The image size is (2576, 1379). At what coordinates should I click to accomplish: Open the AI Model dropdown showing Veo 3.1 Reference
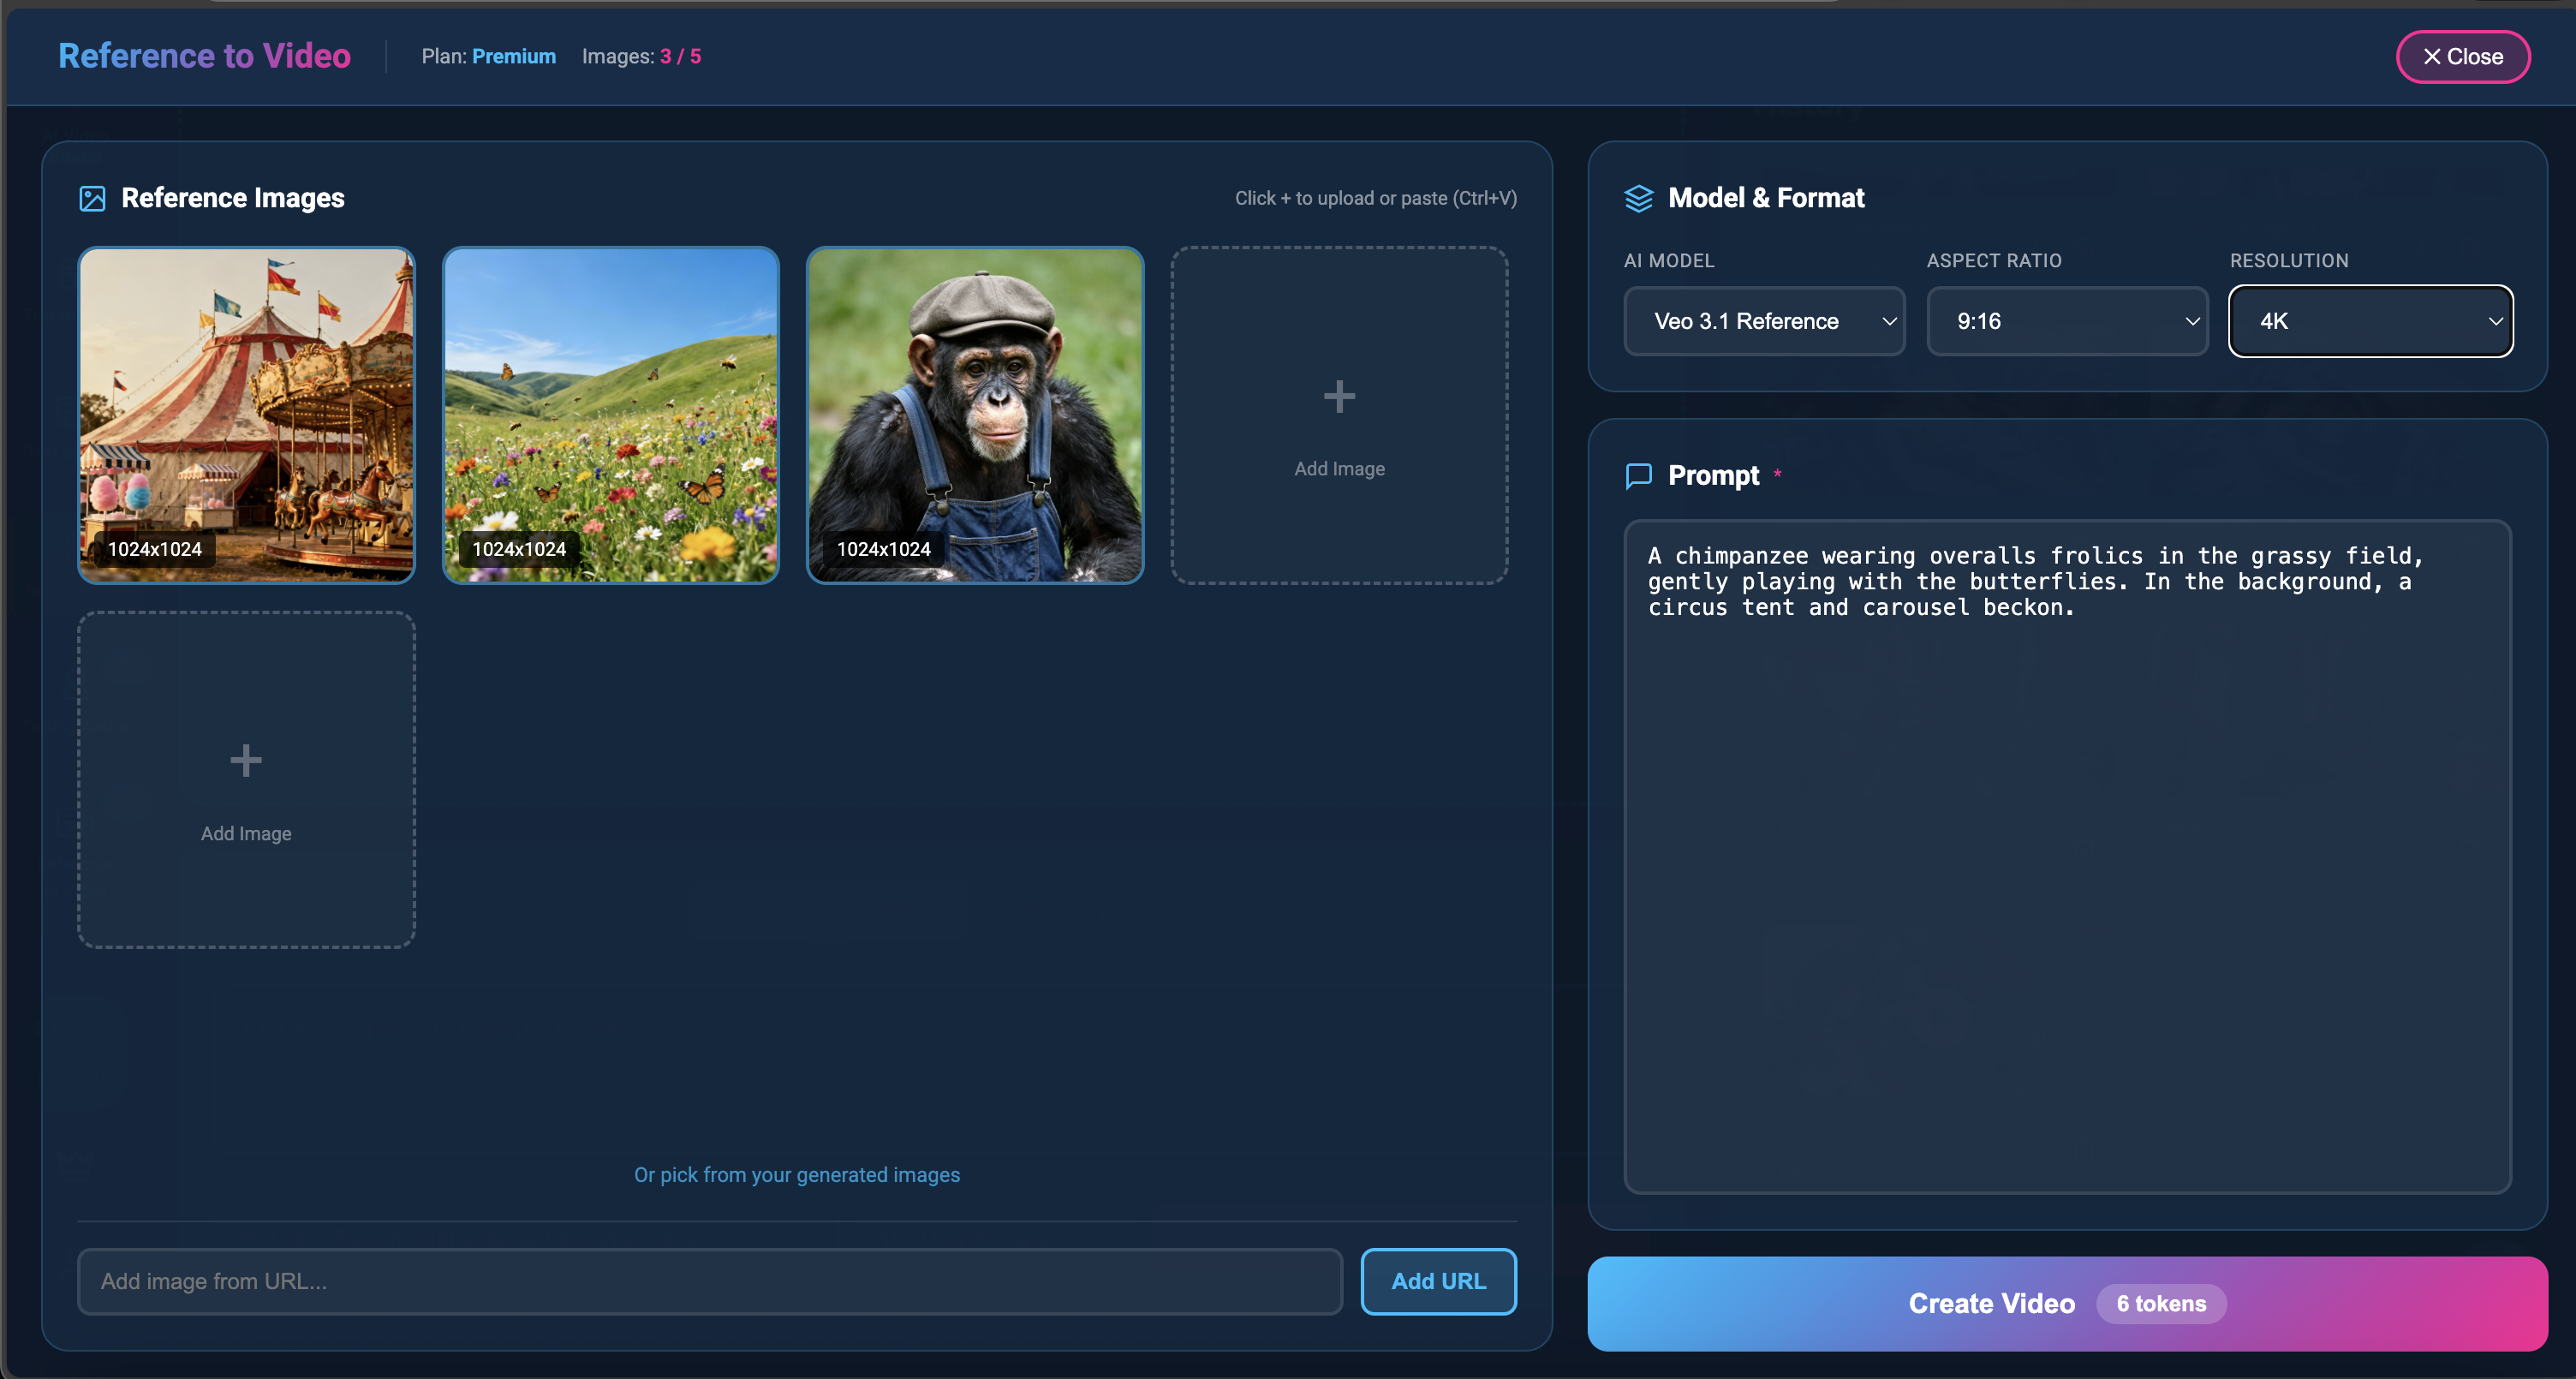pos(1763,321)
